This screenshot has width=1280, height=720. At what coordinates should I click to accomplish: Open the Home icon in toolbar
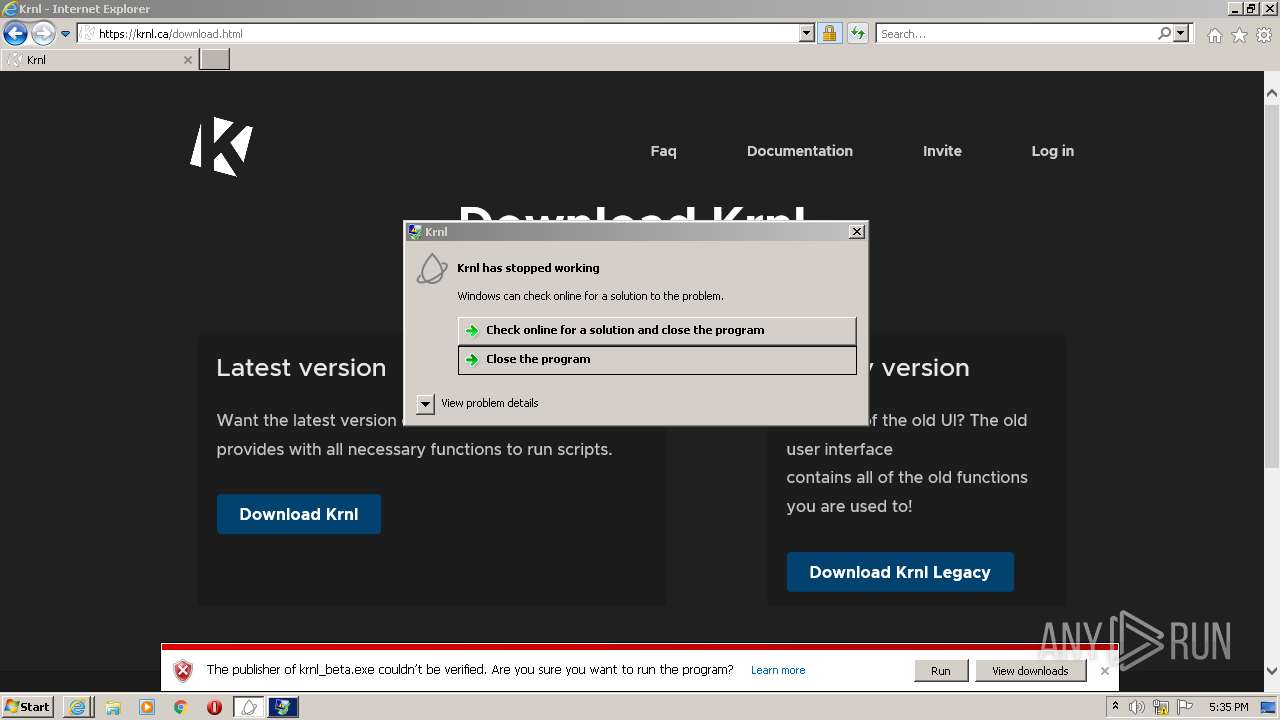coord(1214,35)
